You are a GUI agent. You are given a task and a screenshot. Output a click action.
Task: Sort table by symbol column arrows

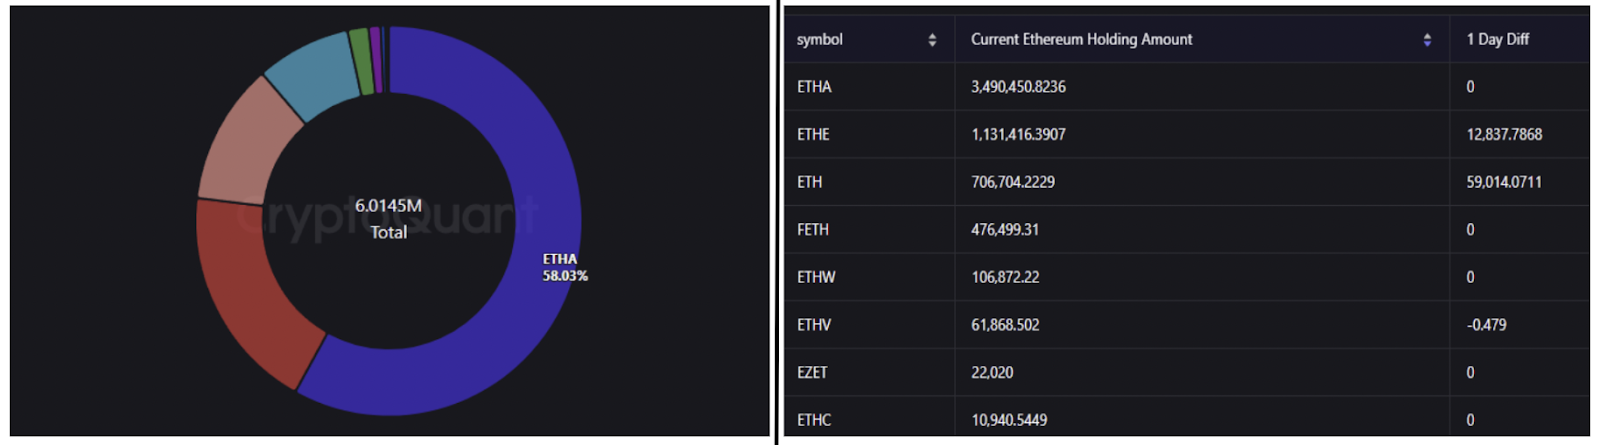click(x=932, y=40)
